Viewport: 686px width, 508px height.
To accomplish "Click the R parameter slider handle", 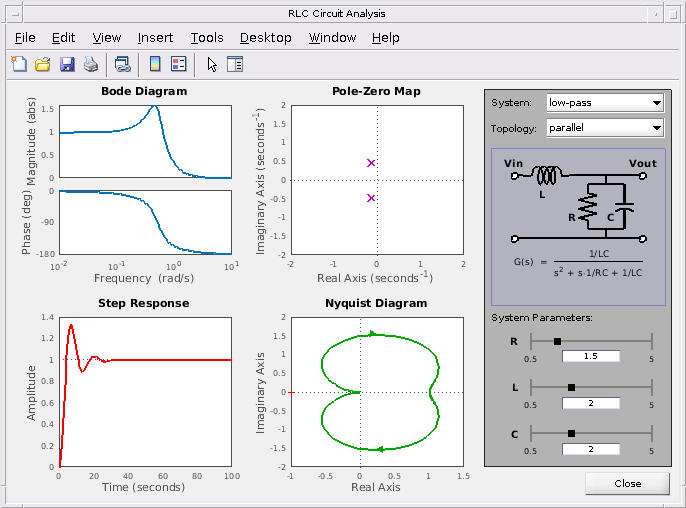I will click(557, 341).
